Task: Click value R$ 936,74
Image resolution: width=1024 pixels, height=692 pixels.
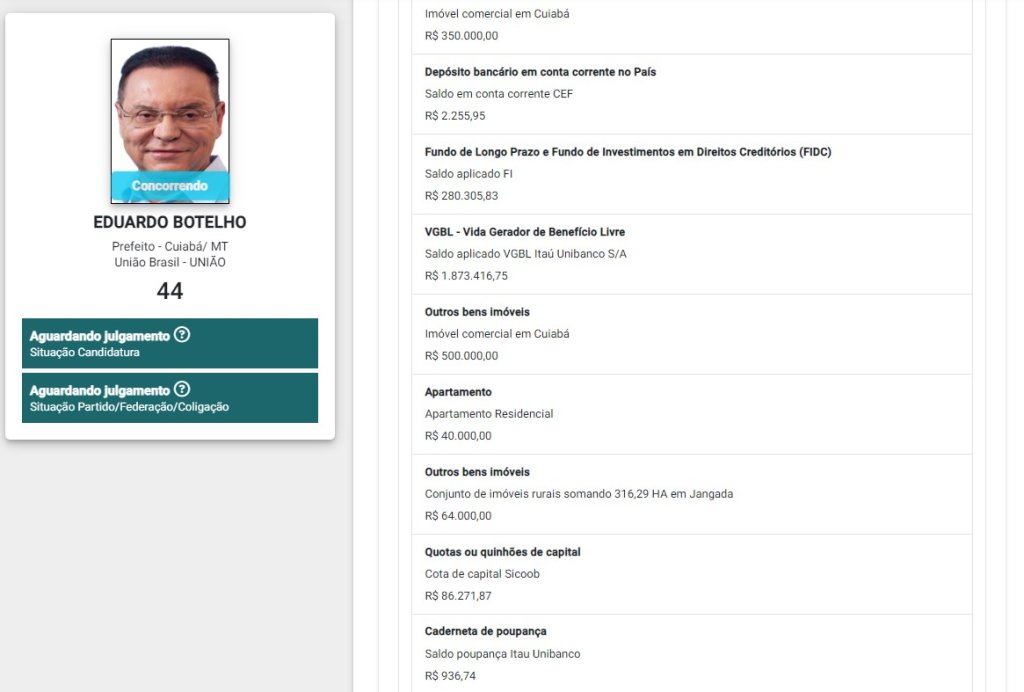Action: [x=450, y=676]
